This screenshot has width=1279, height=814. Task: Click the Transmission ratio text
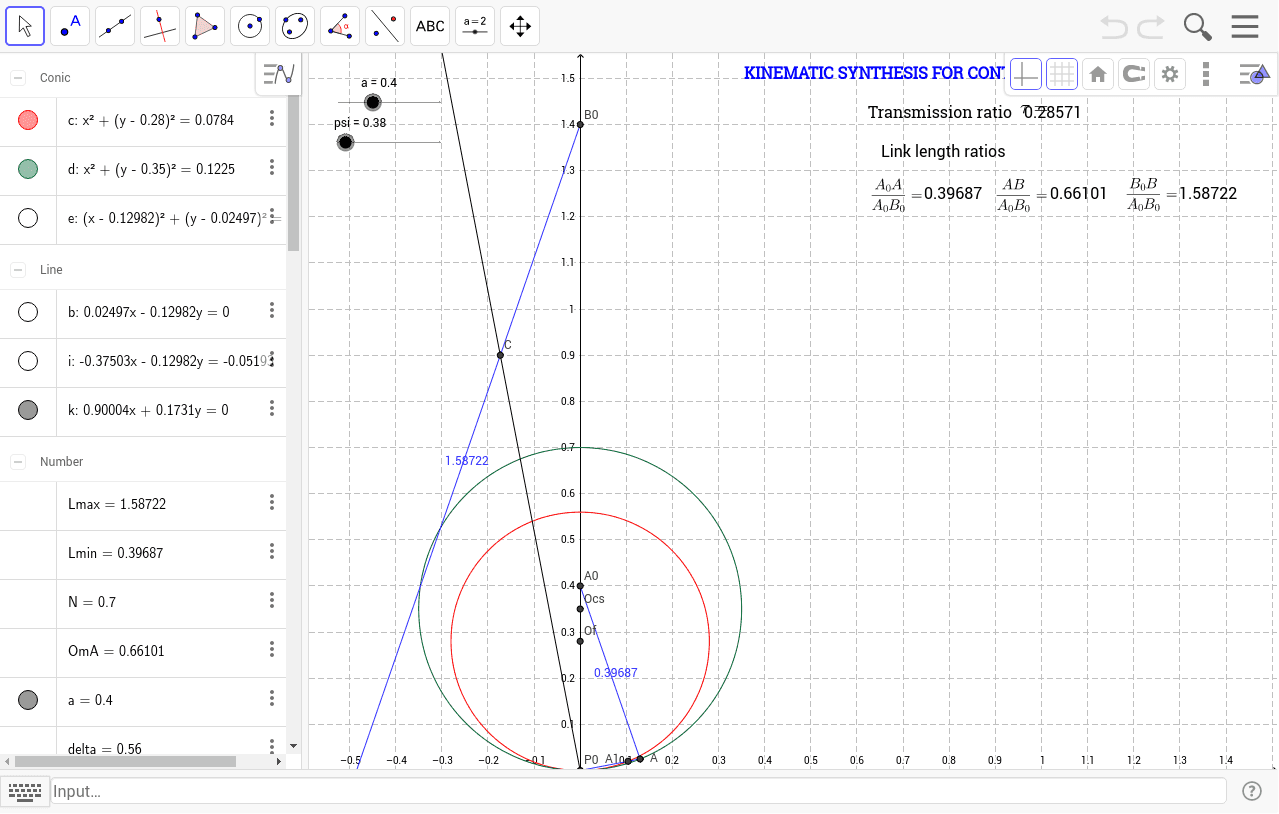[940, 112]
